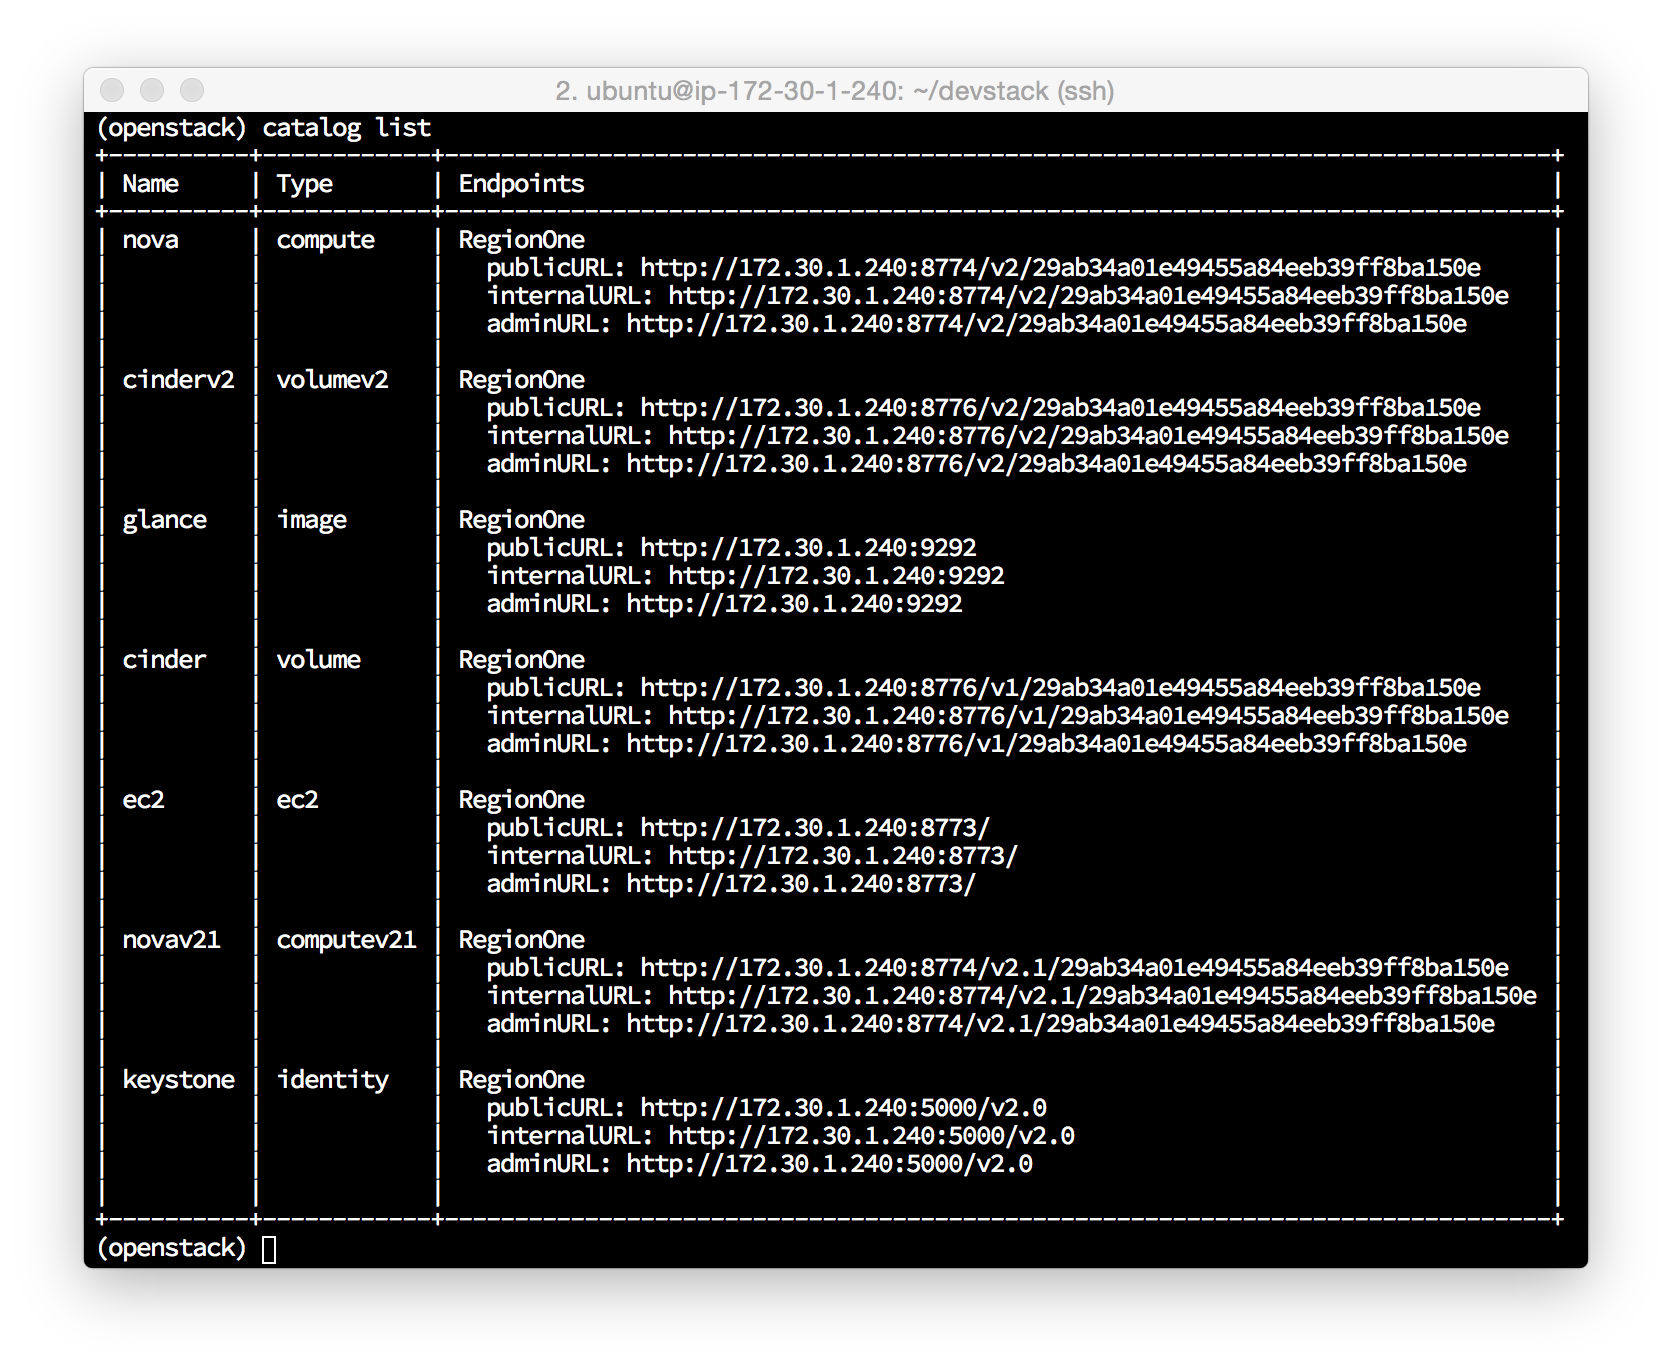Screen dimensions: 1672x1368
Task: Click the Endpoints column header
Action: (x=521, y=184)
